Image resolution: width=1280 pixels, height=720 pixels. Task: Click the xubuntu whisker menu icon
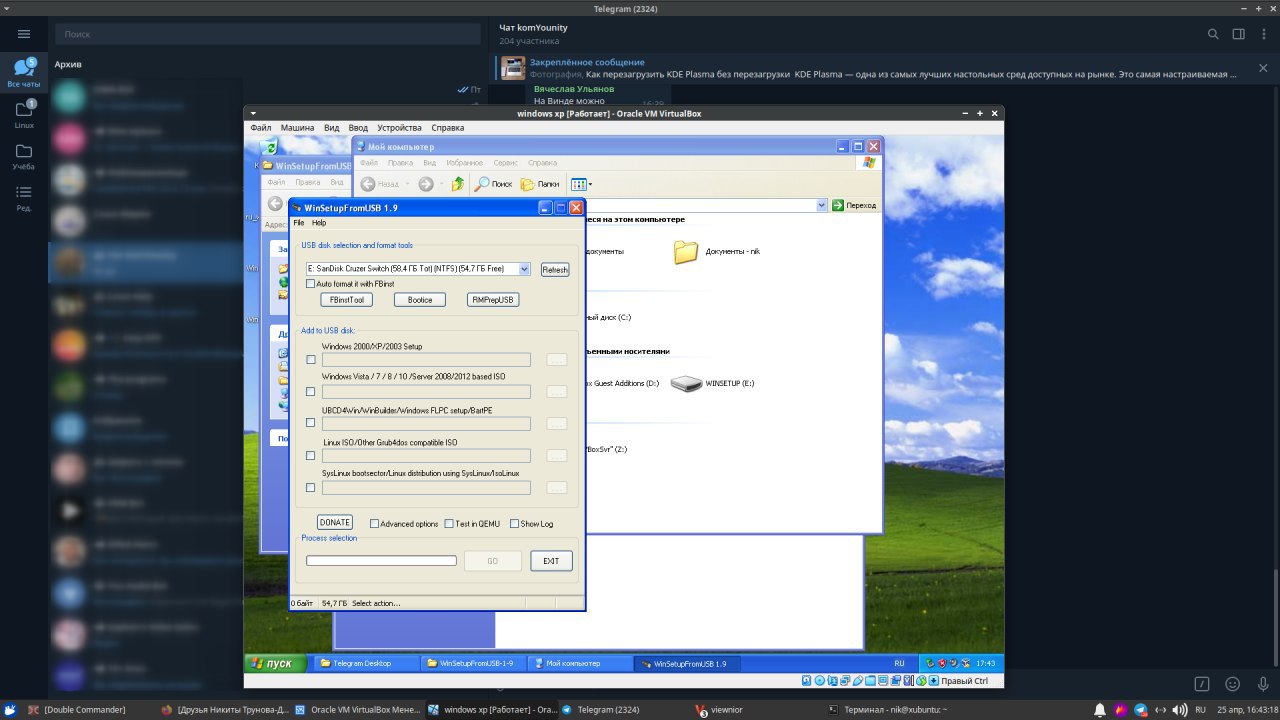pyautogui.click(x=10, y=710)
